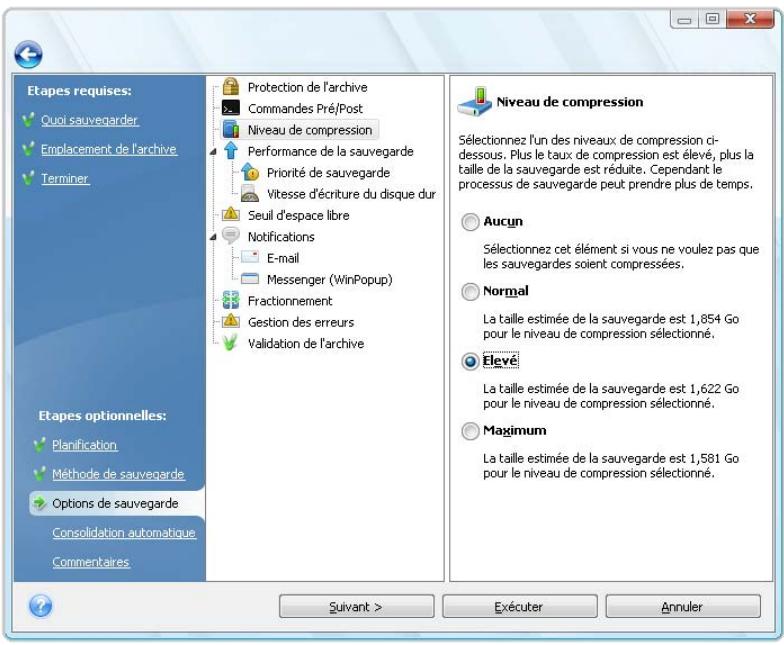This screenshot has height=645, width=784.
Task: Click the Validation de l'archive checkmark icon
Action: pos(230,342)
